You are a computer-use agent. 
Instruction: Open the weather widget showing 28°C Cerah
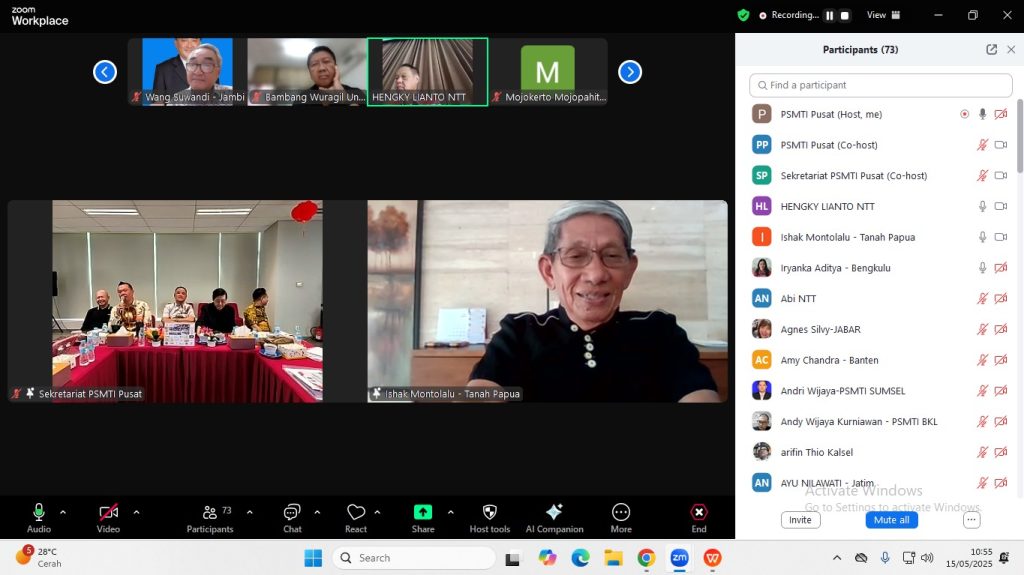(x=38, y=557)
